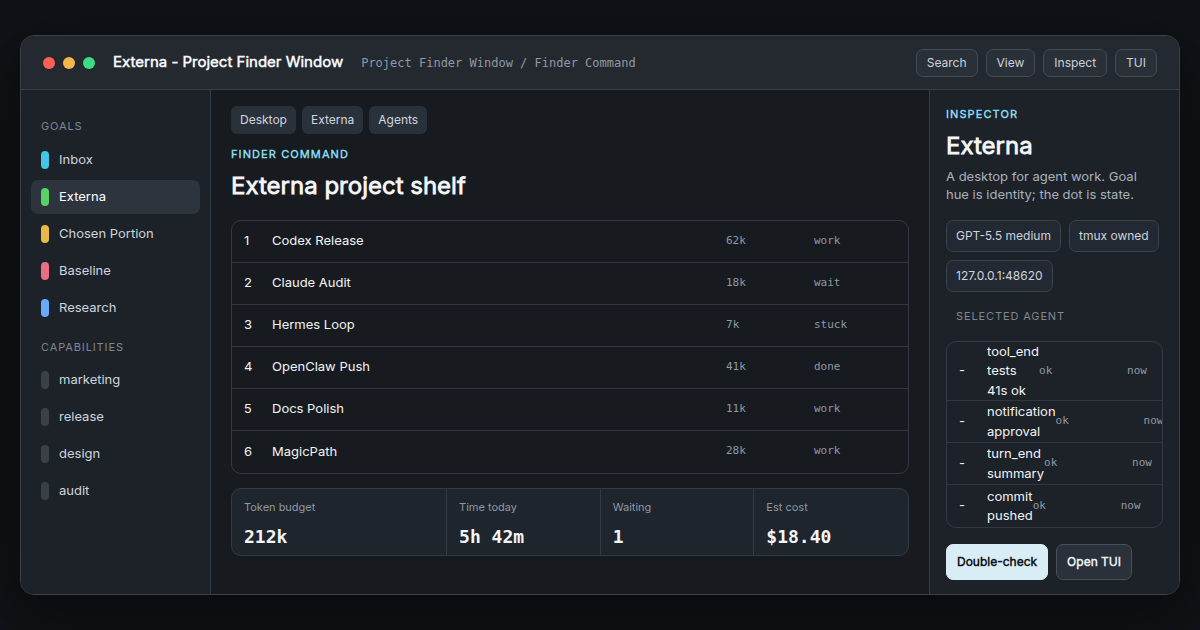Image resolution: width=1200 pixels, height=630 pixels.
Task: Select the marketing capability
Action: 115,380
